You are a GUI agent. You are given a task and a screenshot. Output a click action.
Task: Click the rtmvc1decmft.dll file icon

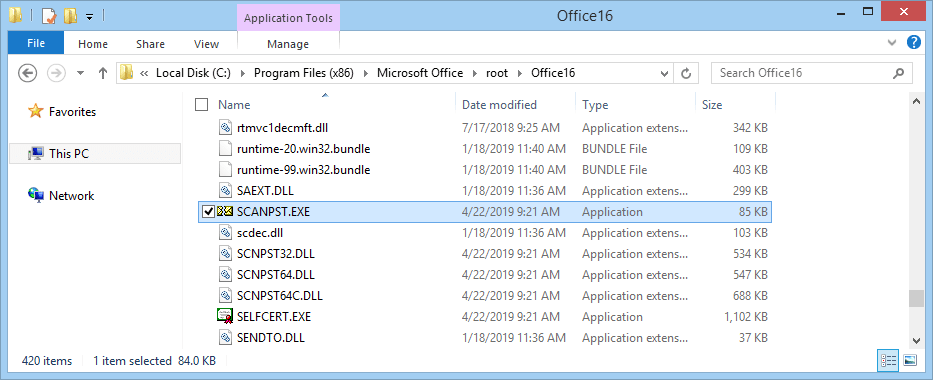(225, 127)
